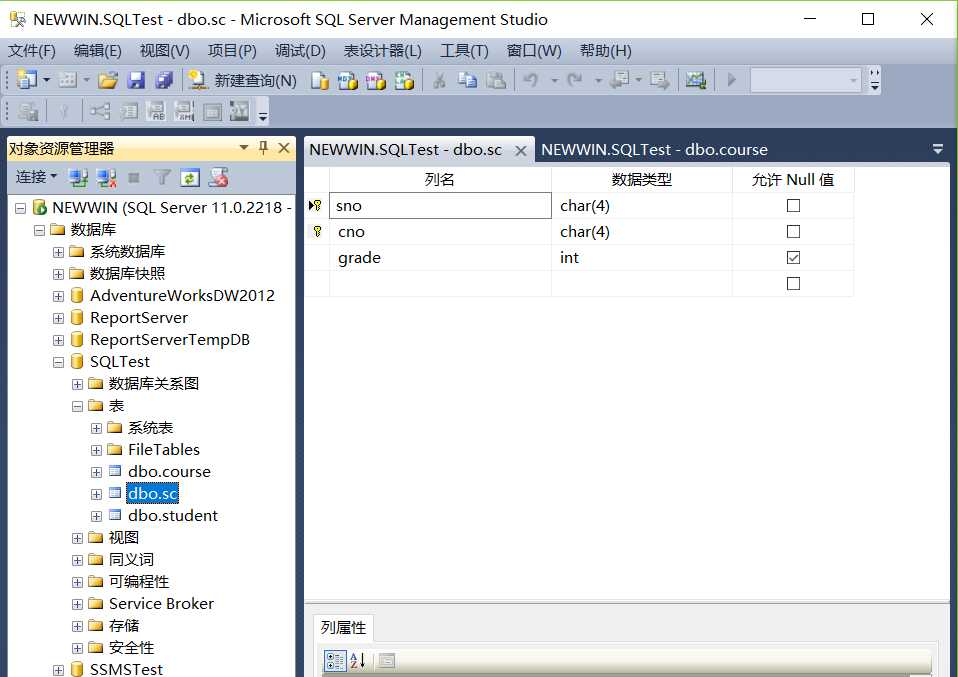The width and height of the screenshot is (958, 677).
Task: Open the 调试(D) menu
Action: pyautogui.click(x=300, y=51)
